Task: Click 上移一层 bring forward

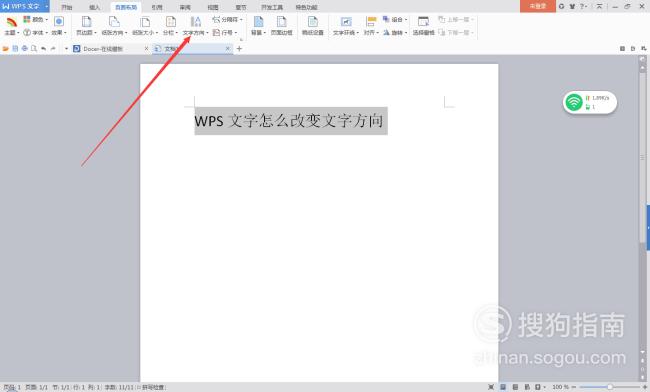Action: tap(456, 19)
